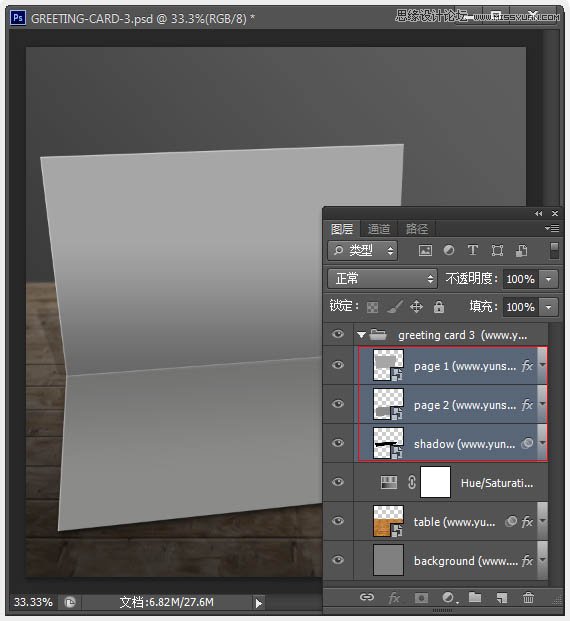Lock position move-arrows icon
The height and width of the screenshot is (621, 570).
tap(416, 307)
